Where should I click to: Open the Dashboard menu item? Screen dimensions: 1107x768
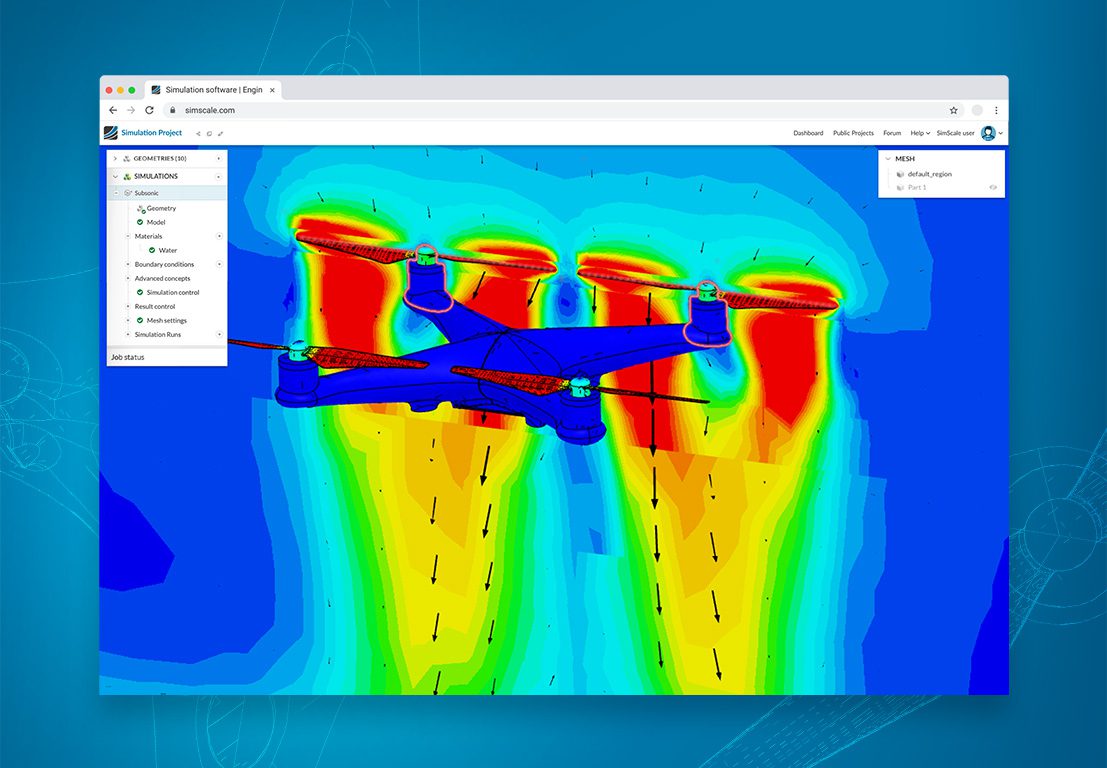pos(808,133)
